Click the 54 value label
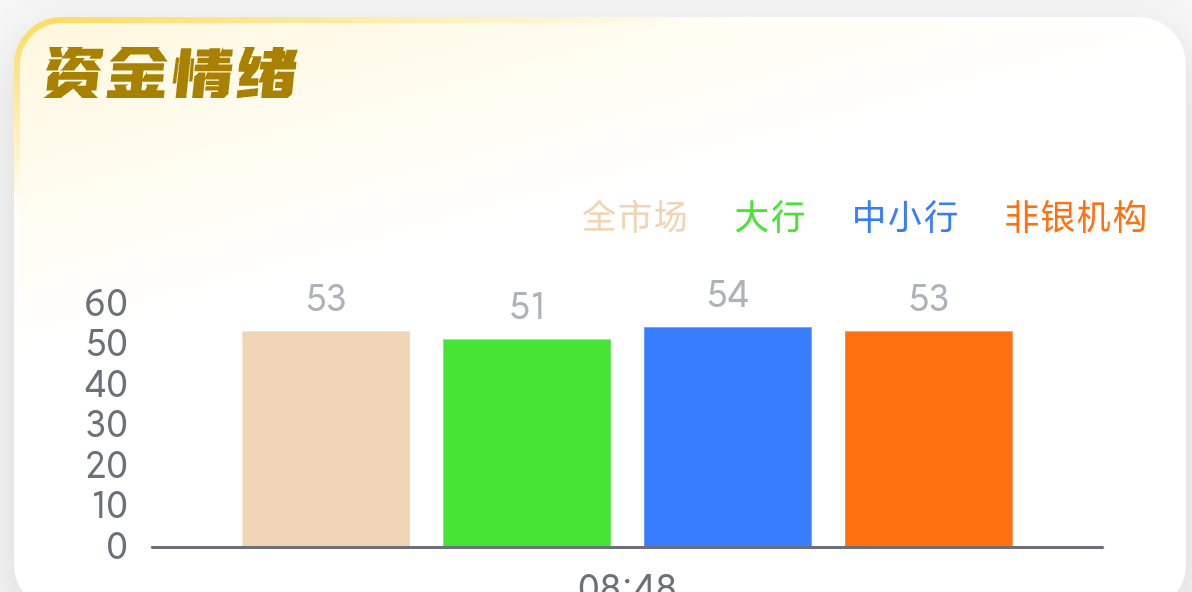Image resolution: width=1192 pixels, height=592 pixels. tap(728, 295)
